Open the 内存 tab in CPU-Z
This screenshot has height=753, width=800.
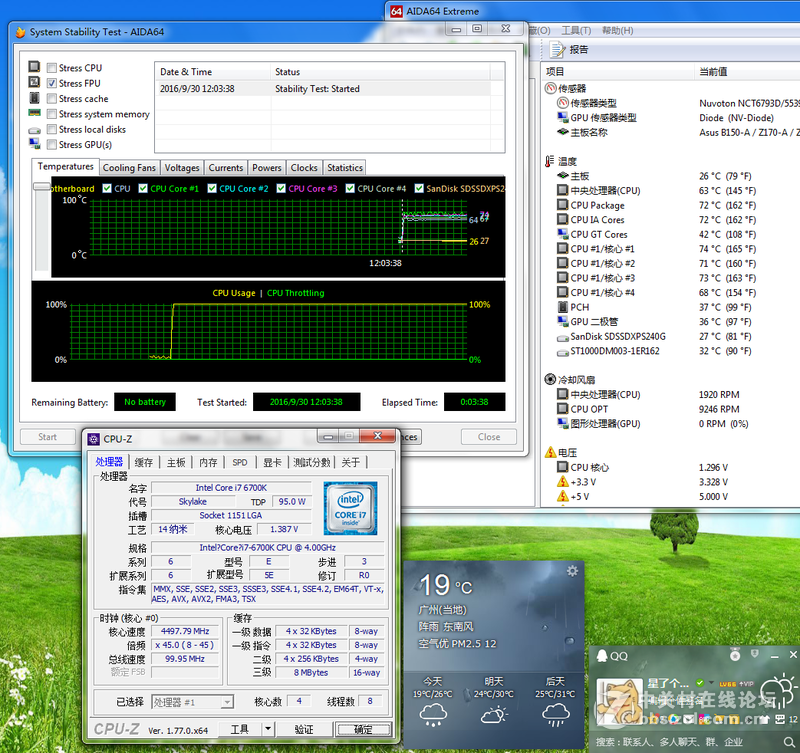tap(208, 462)
